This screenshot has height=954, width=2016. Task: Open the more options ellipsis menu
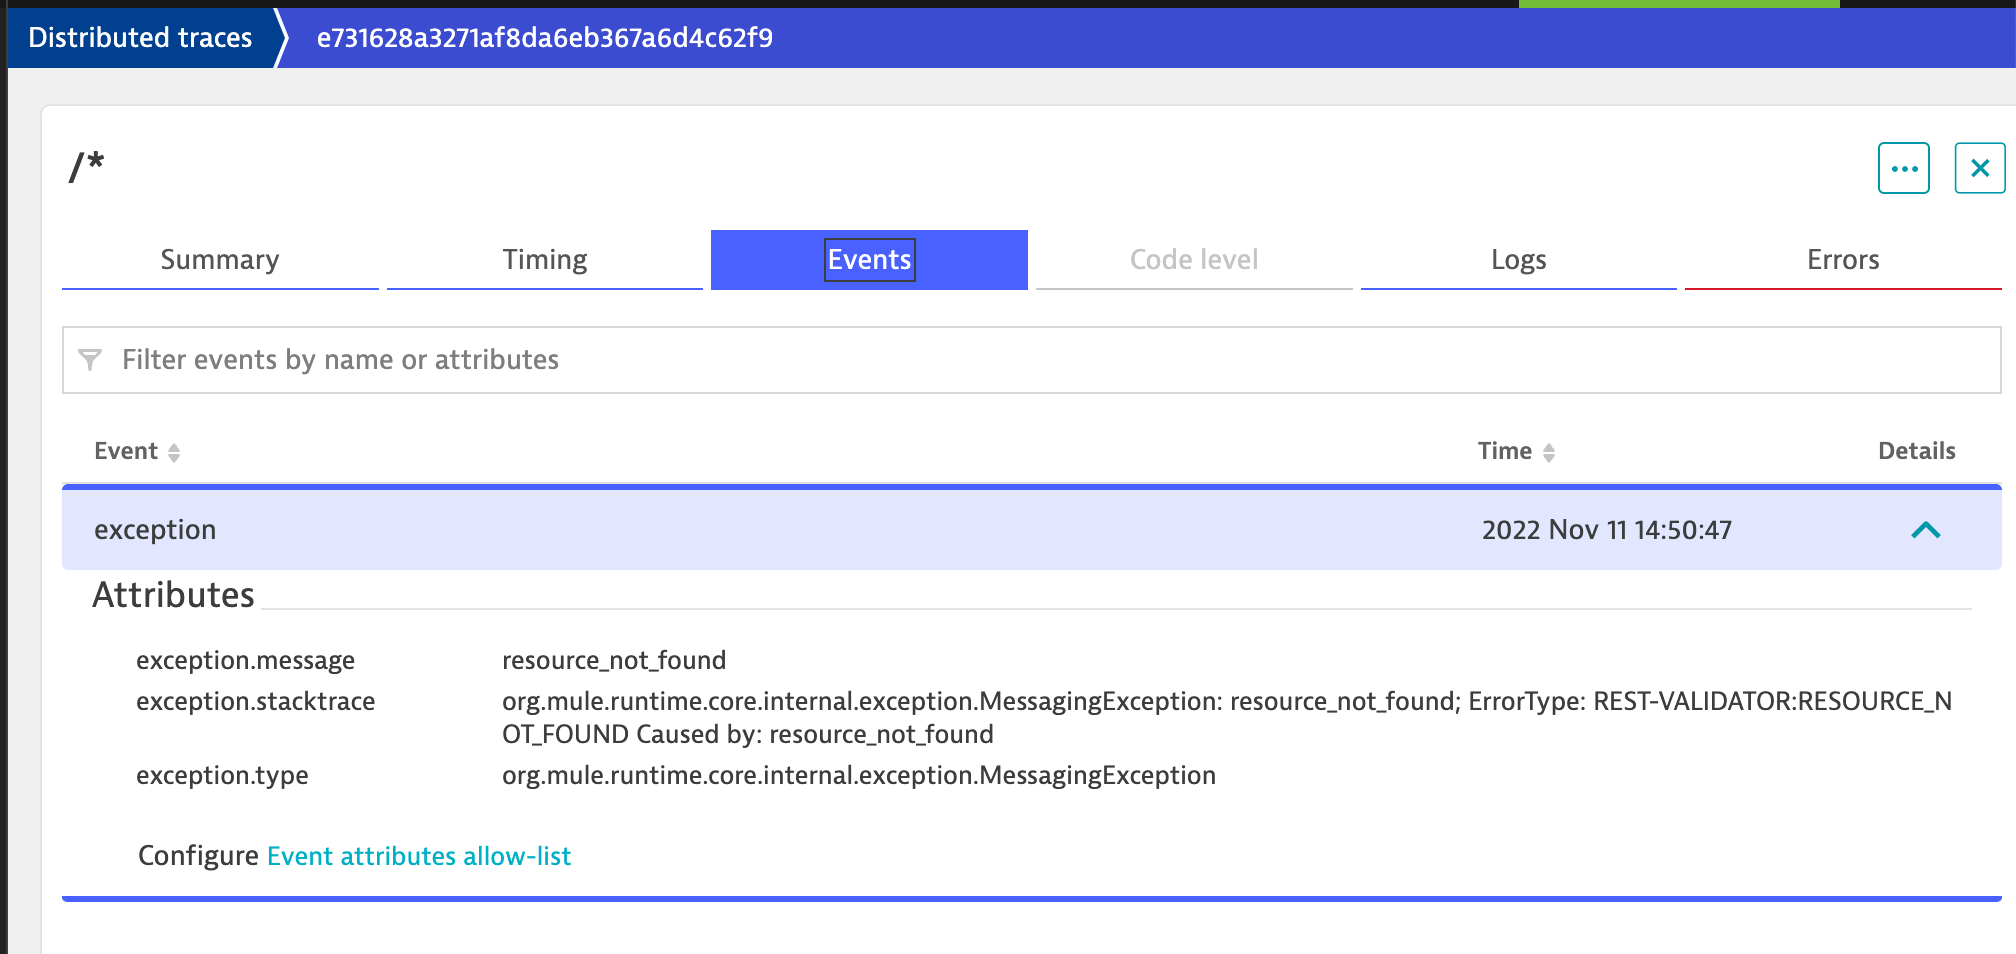tap(1903, 167)
